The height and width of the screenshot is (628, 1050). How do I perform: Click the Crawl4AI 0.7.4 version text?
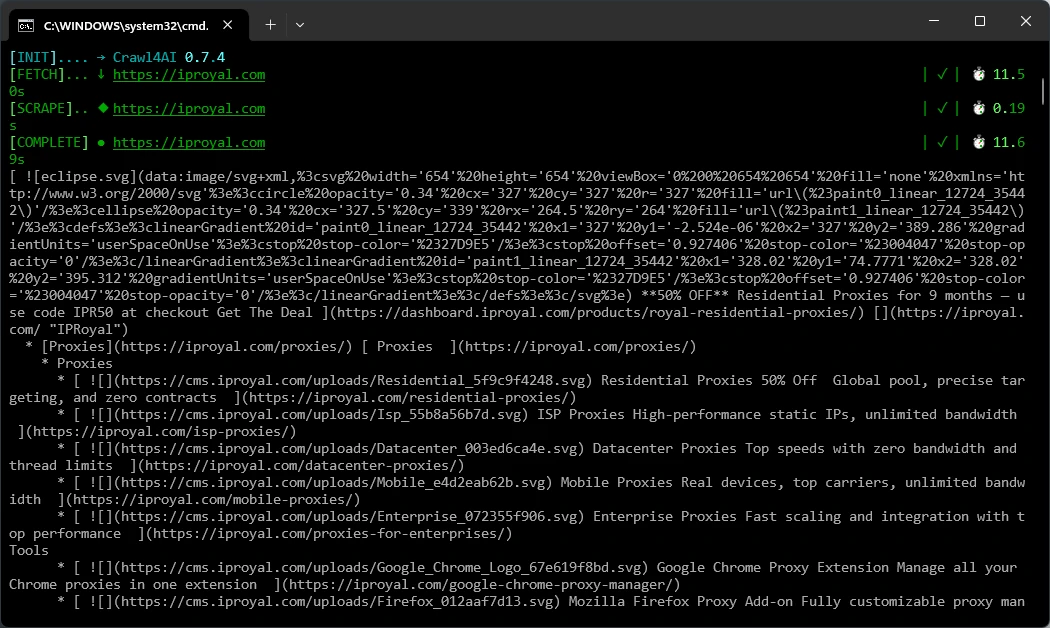(168, 57)
